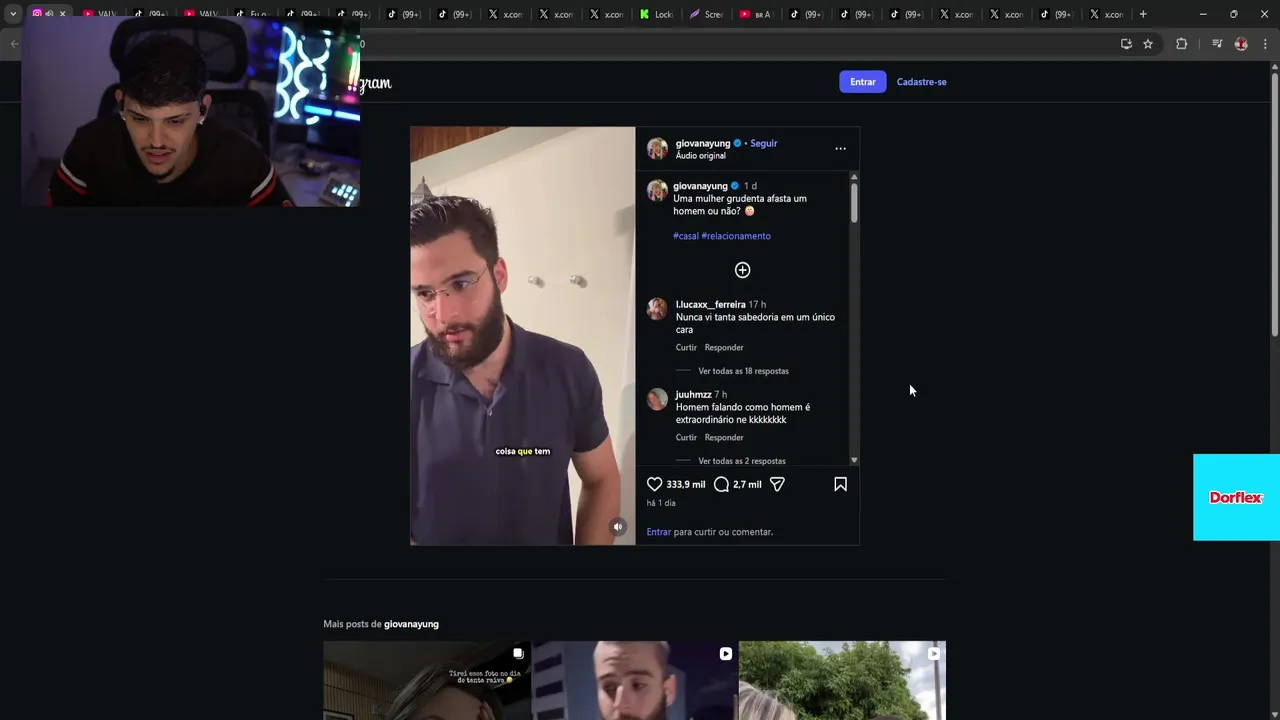Click the reel icon on the trees thumbnail

933,654
